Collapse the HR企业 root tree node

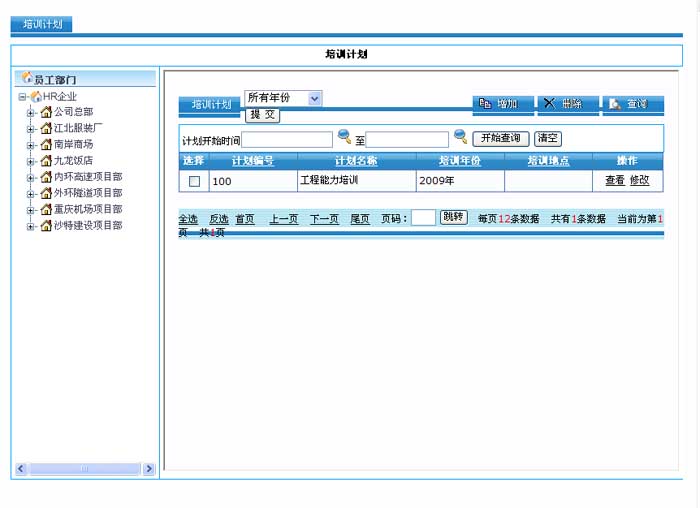(x=22, y=96)
